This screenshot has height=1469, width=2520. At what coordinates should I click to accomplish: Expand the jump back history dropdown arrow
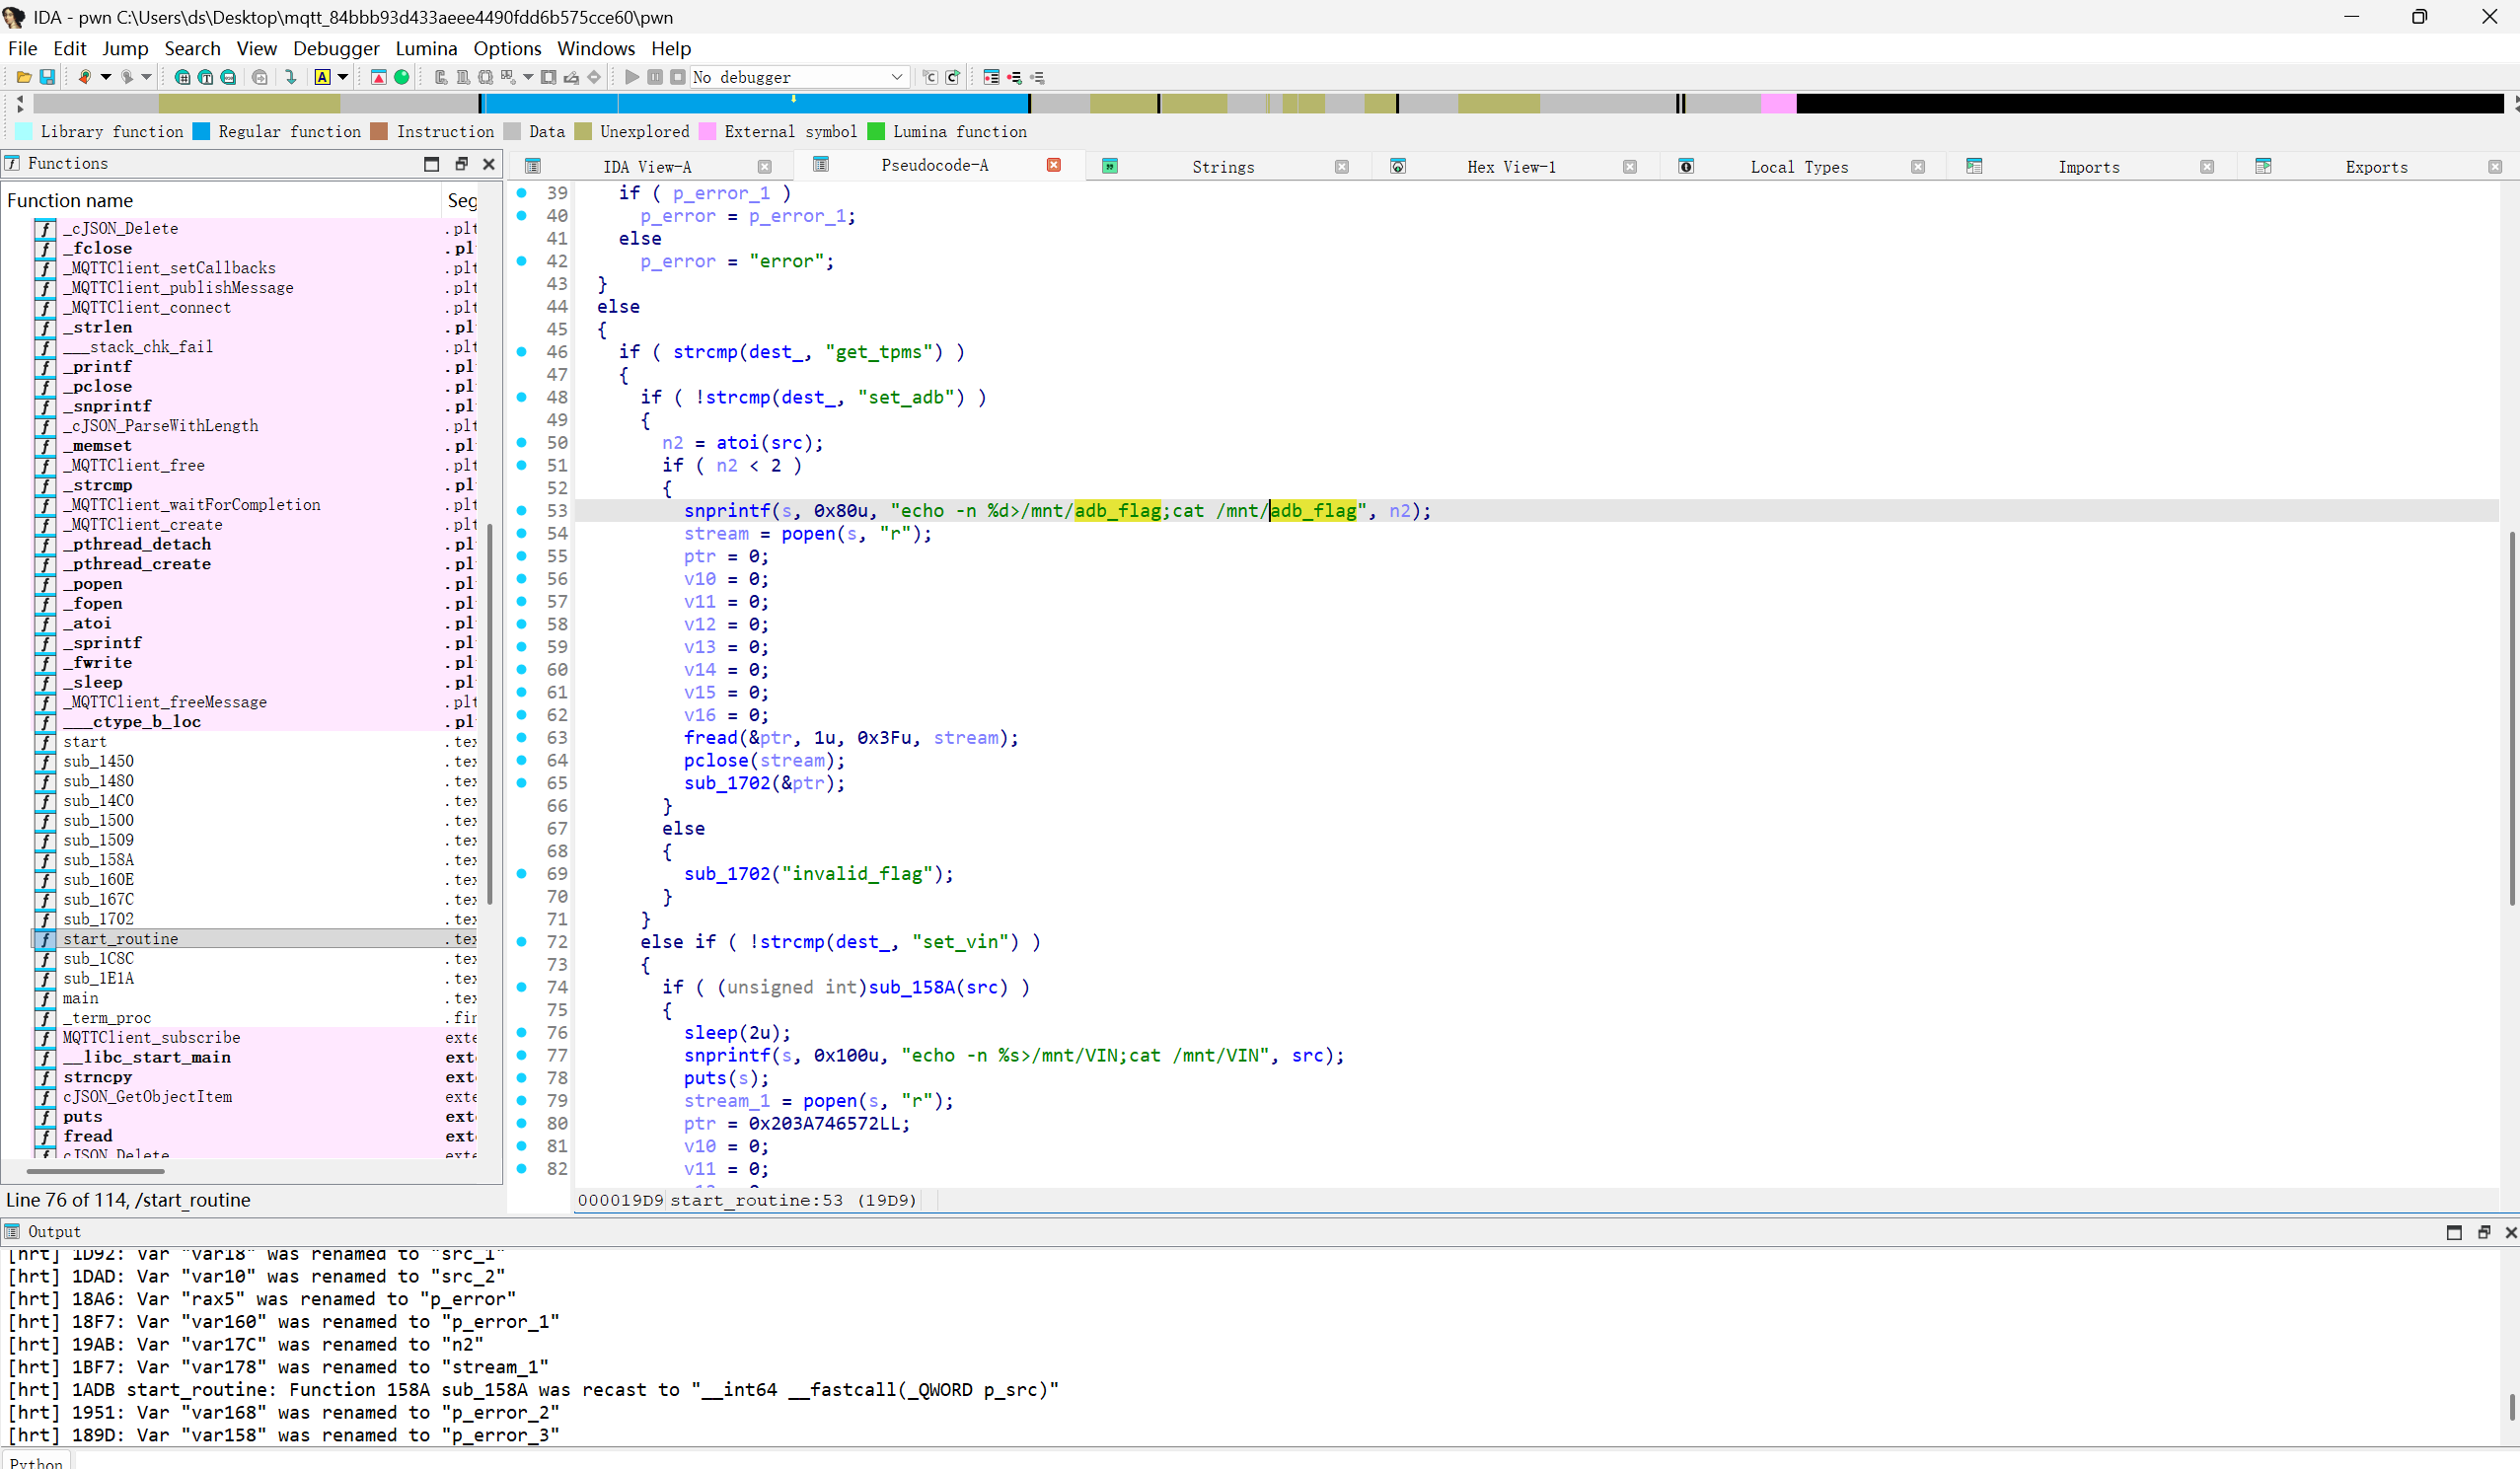pyautogui.click(x=106, y=77)
